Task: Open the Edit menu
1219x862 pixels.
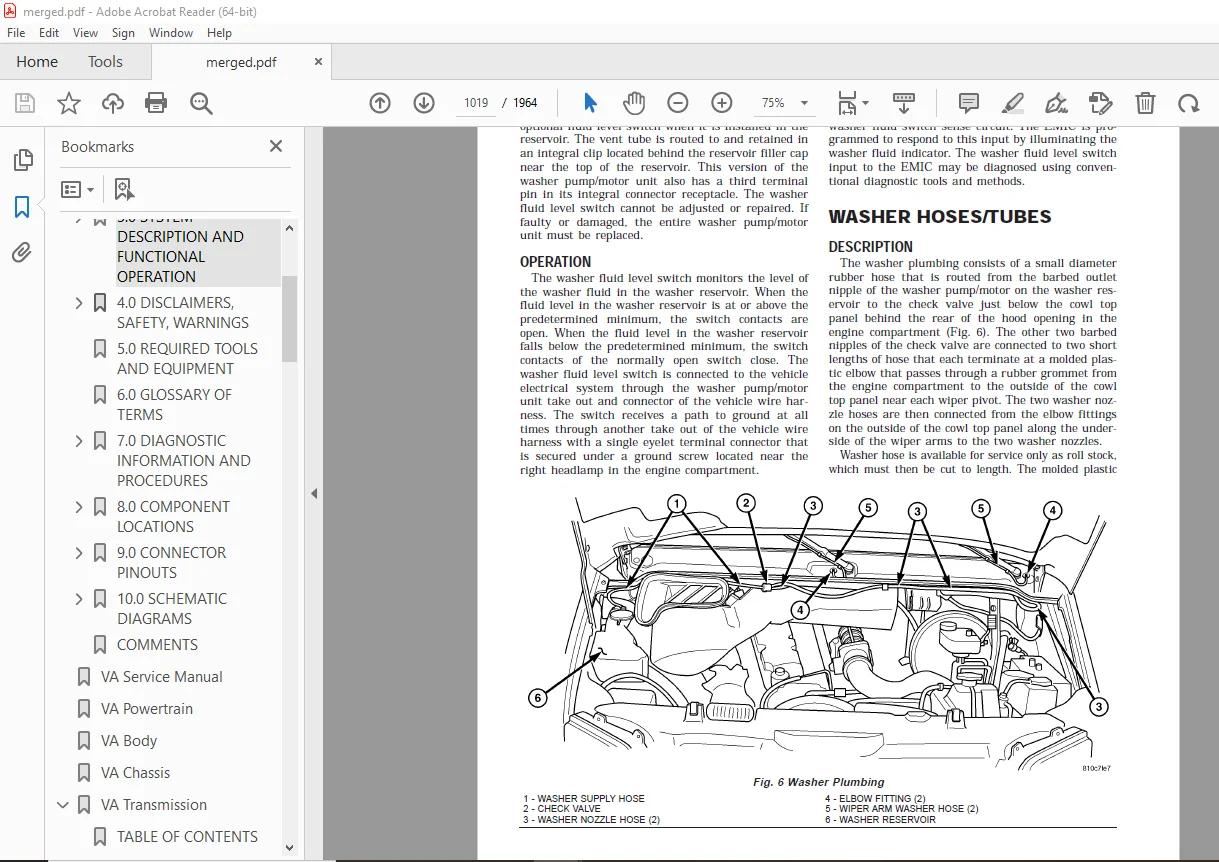Action: coord(49,33)
